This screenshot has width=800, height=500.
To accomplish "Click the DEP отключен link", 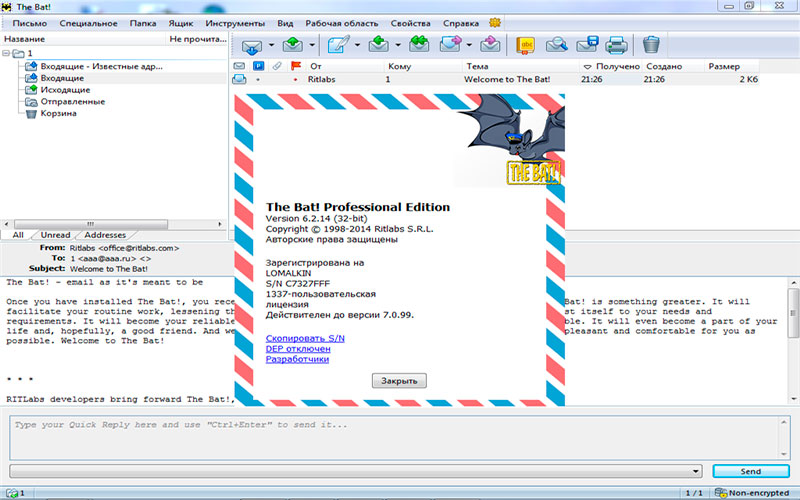I will click(x=298, y=348).
